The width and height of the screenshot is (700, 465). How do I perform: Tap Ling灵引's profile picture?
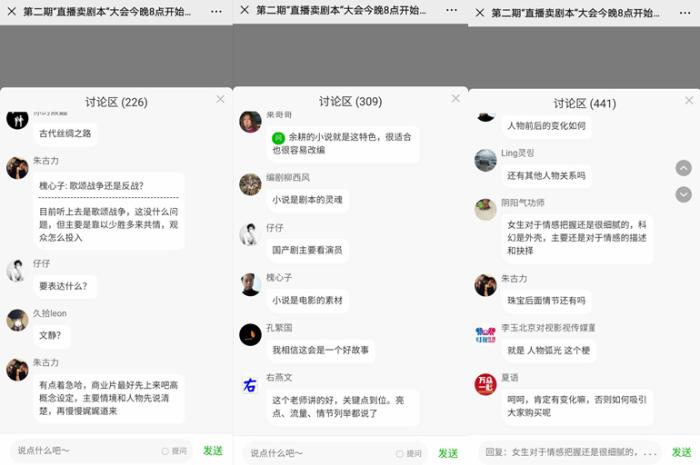(485, 160)
